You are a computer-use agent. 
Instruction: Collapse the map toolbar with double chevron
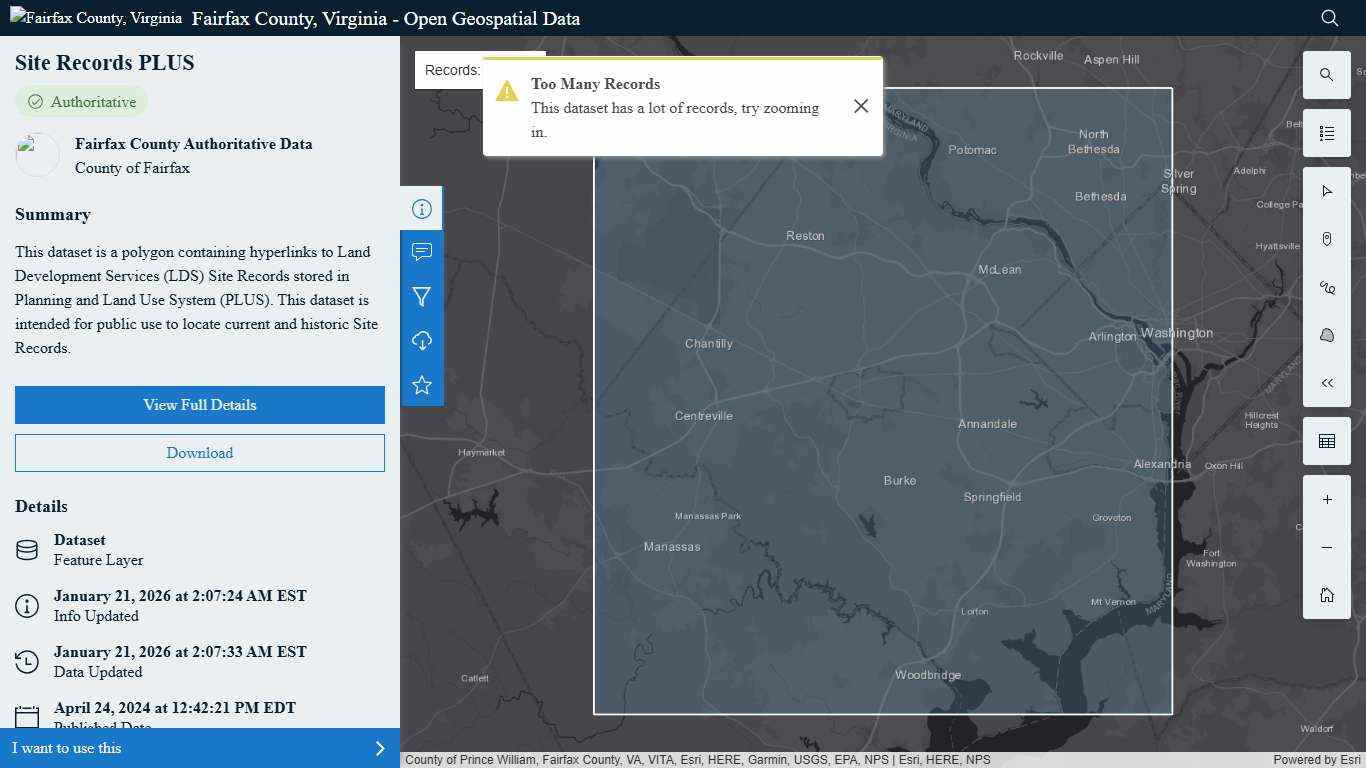pos(1327,382)
